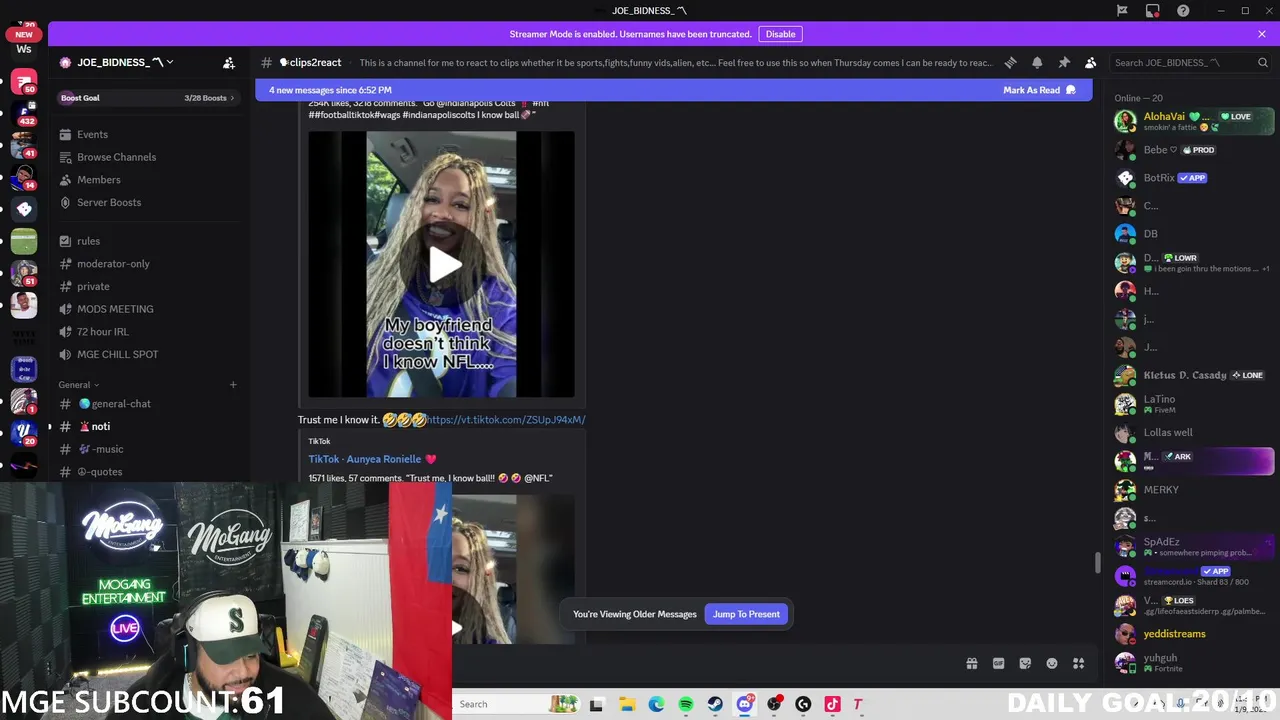Open the Inbox icon in title bar
Viewport: 1280px width, 720px height.
click(1153, 11)
